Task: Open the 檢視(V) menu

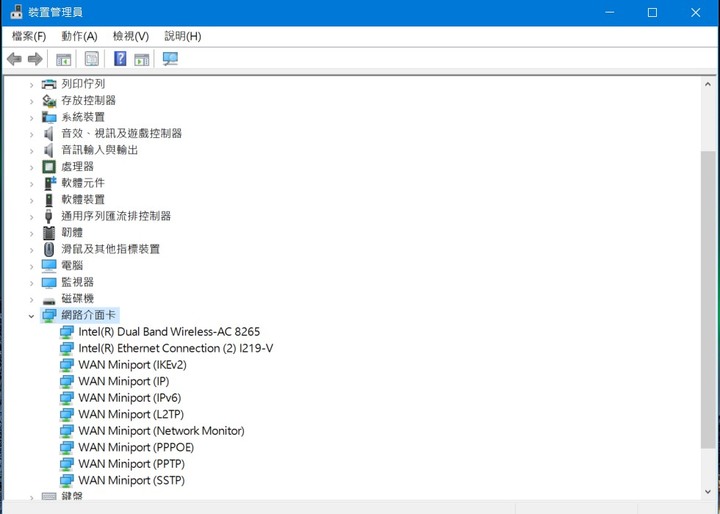Action: [131, 36]
